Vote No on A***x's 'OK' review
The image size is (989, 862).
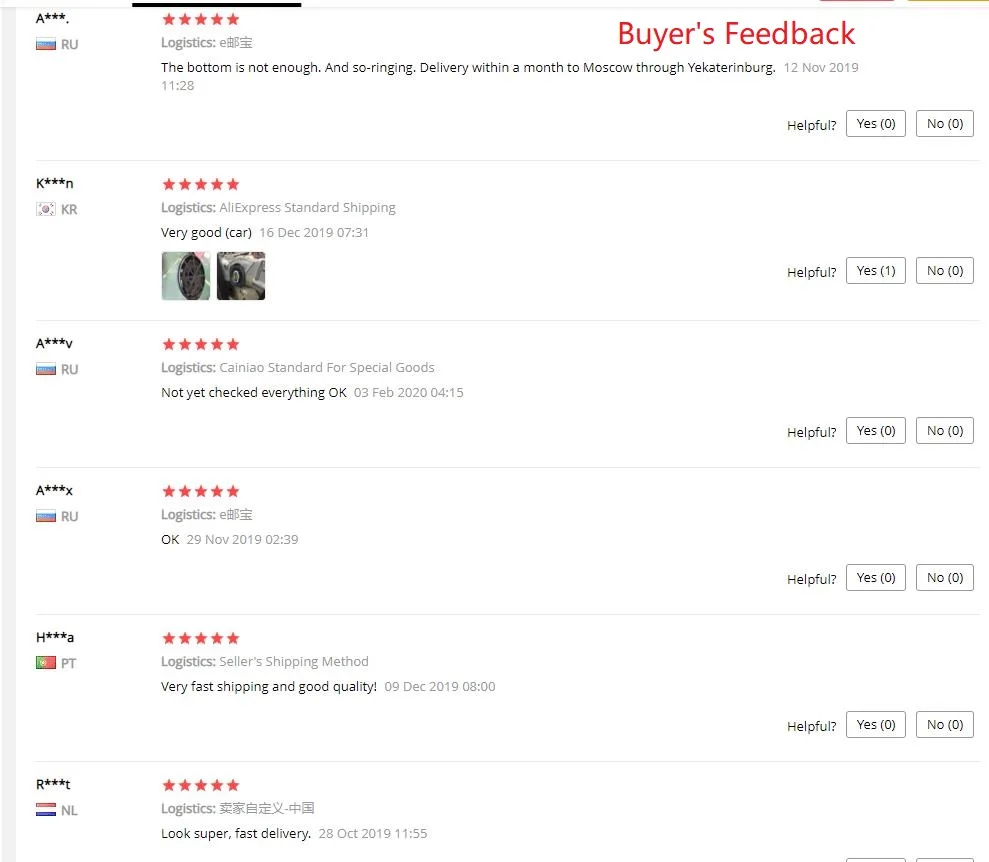[x=944, y=578]
